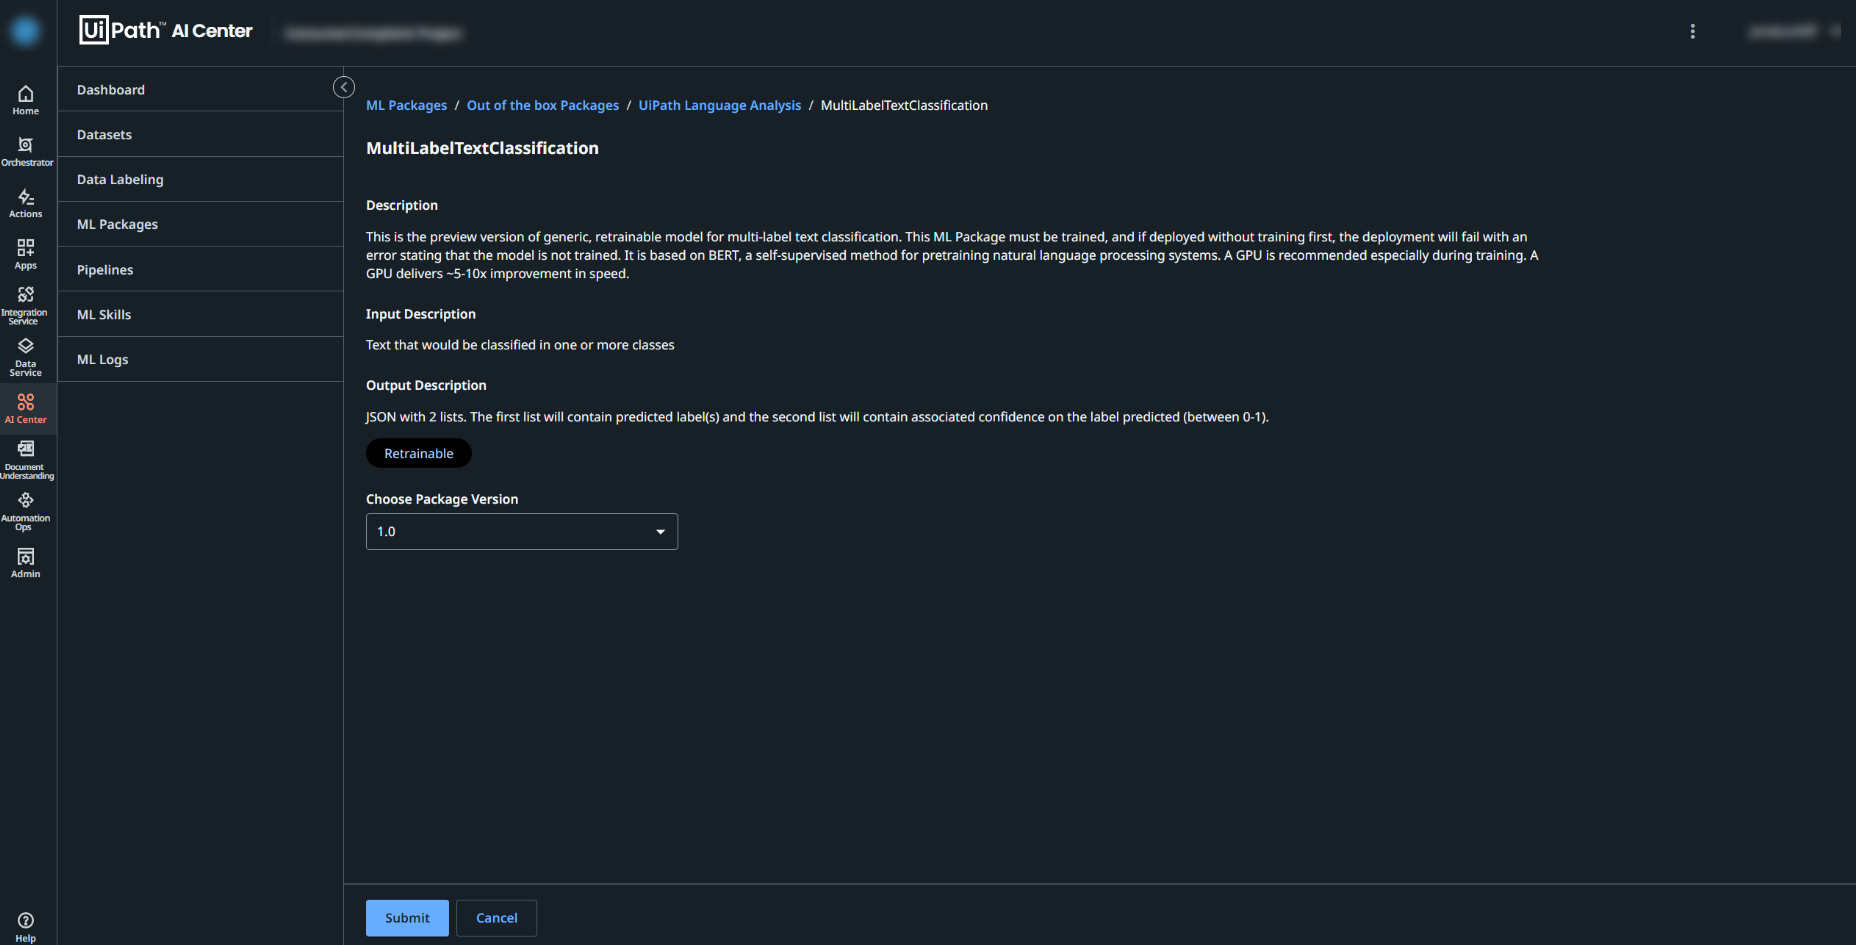The width and height of the screenshot is (1856, 945).
Task: Open Data Service in the rail
Action: coord(26,358)
